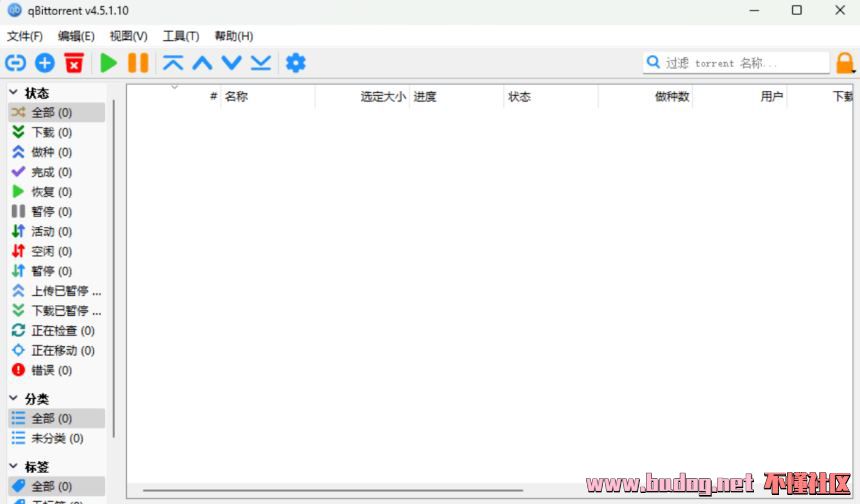Open the 文件(F) menu

click(25, 36)
